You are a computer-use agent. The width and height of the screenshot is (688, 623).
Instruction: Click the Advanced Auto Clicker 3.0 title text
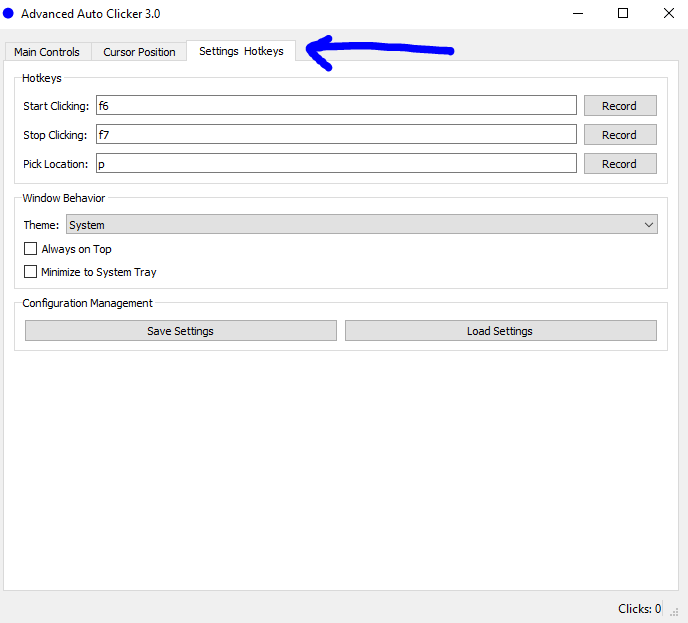91,14
